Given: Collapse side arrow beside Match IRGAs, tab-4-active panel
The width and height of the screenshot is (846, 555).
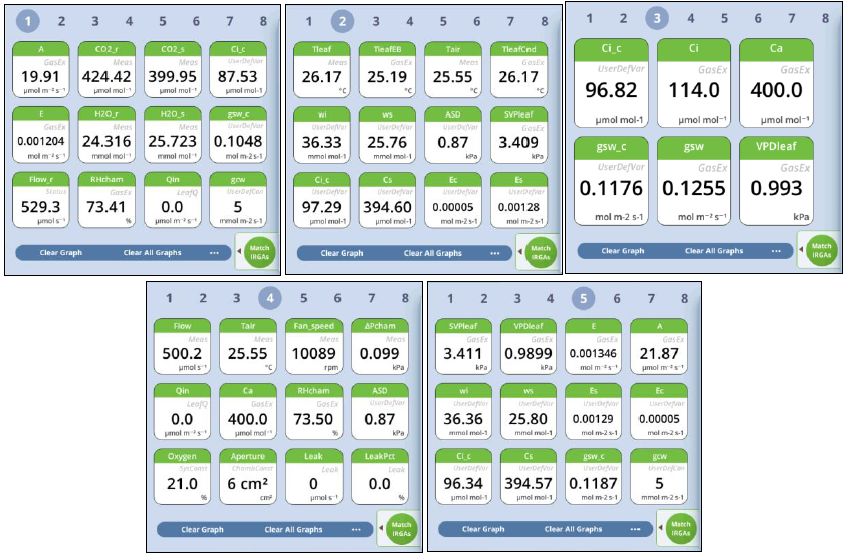Looking at the screenshot, I should (x=381, y=528).
